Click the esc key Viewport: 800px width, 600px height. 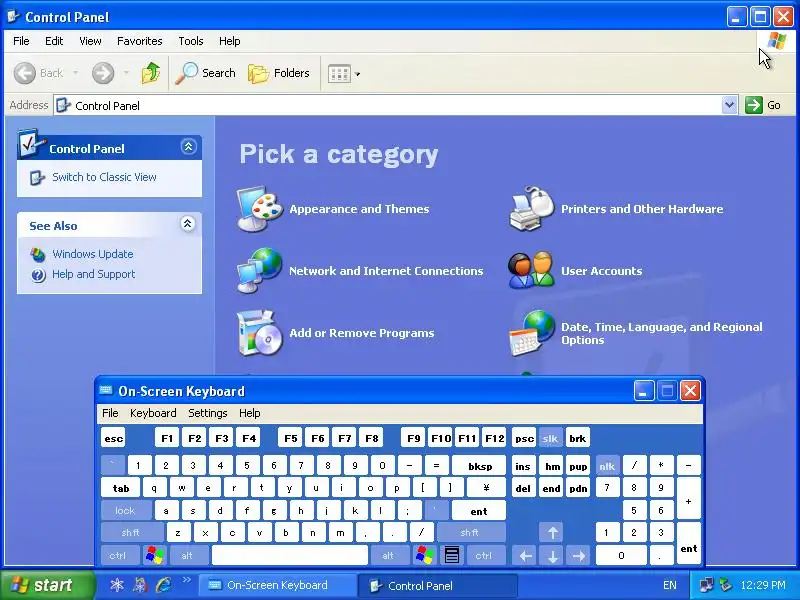click(x=113, y=438)
